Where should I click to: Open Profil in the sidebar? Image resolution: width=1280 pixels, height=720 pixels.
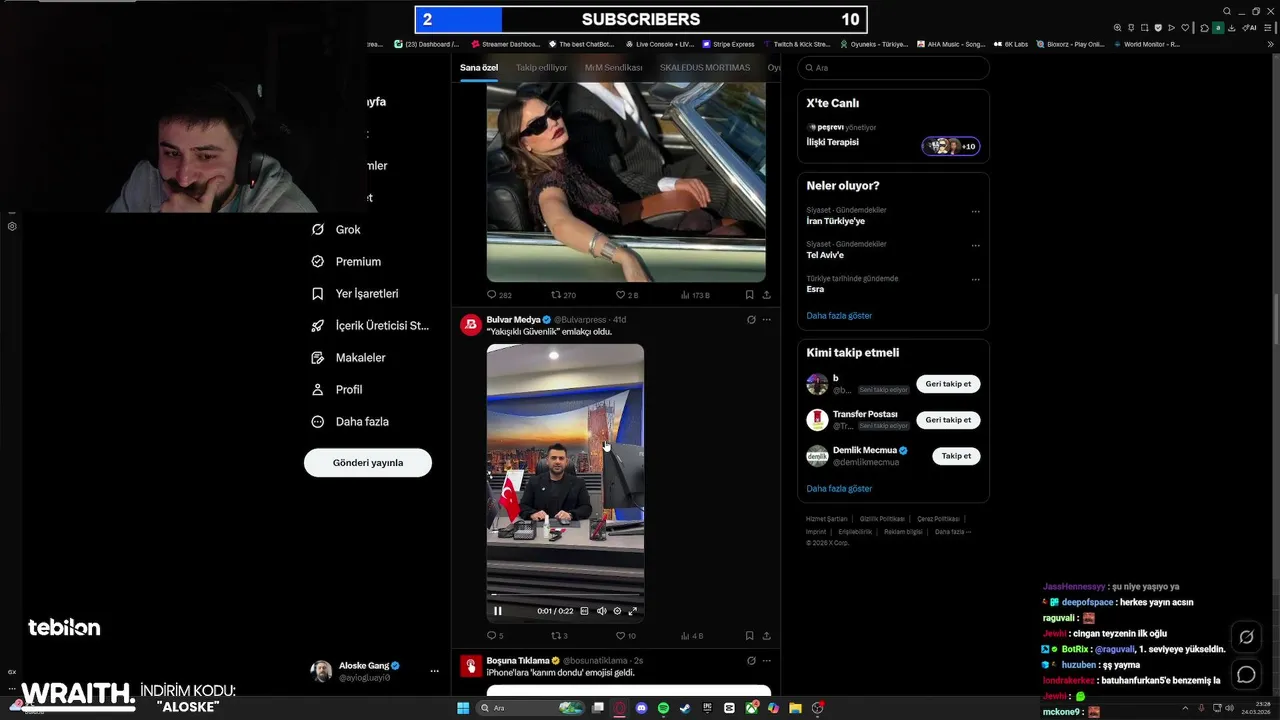337,390
